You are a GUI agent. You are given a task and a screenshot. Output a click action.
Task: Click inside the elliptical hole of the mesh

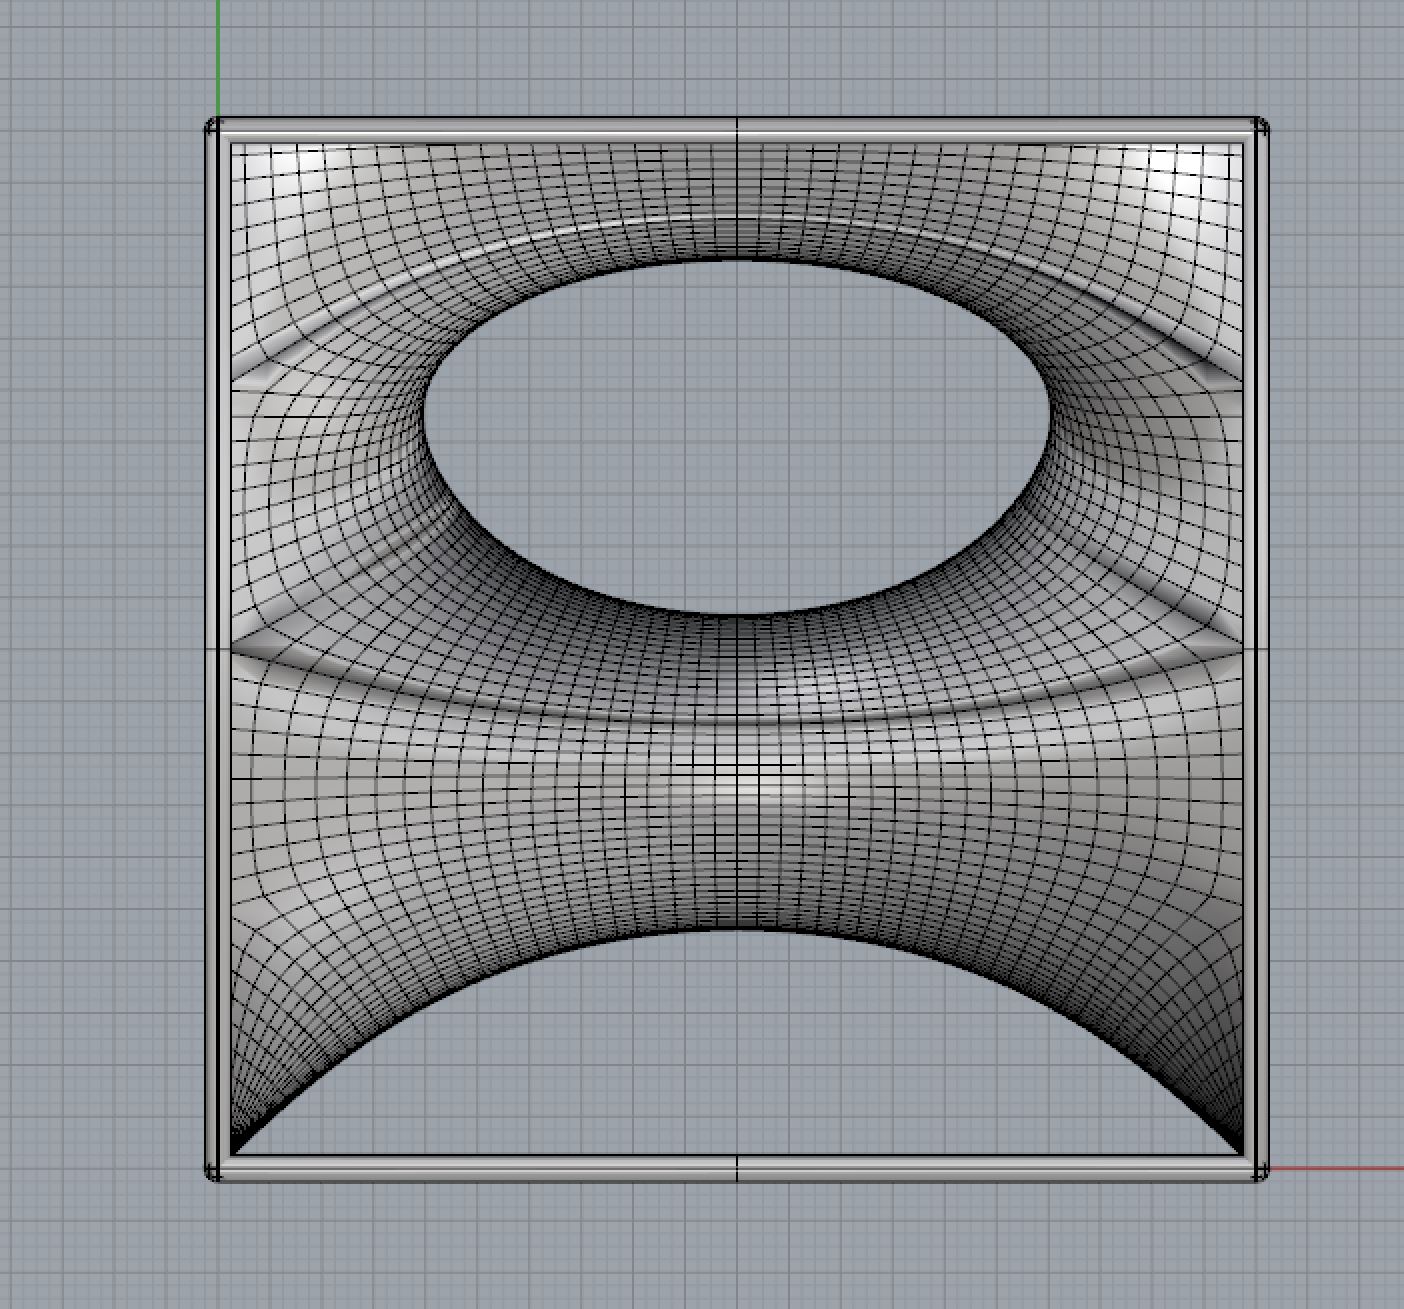[737, 435]
